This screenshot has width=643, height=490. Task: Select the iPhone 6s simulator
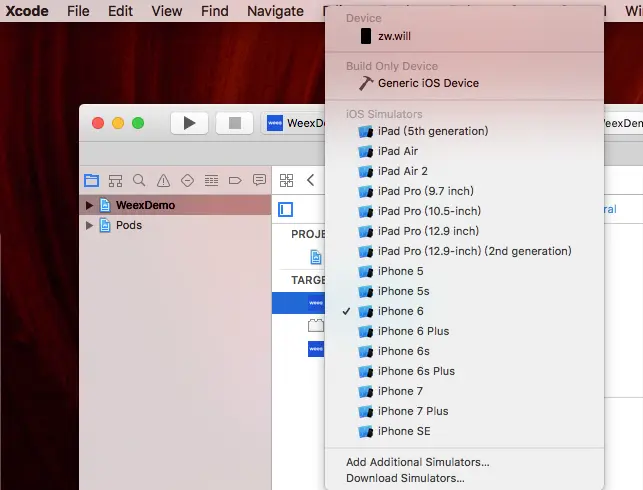tap(464, 351)
